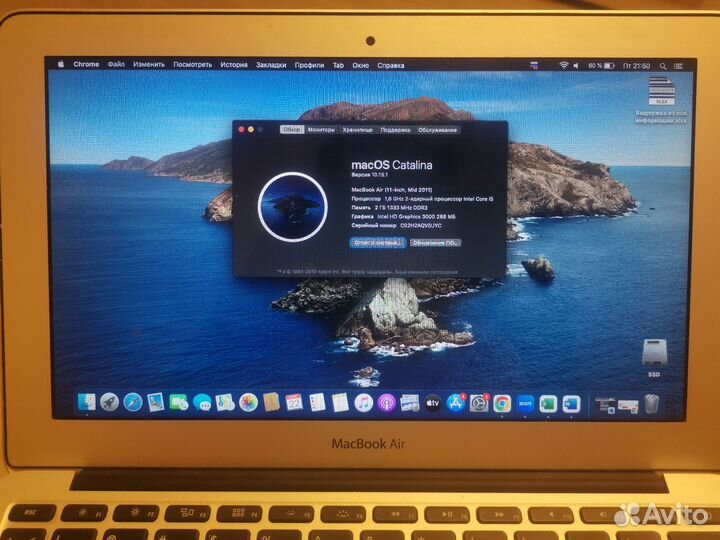
Task: Close the About This Mac window
Action: [x=241, y=129]
